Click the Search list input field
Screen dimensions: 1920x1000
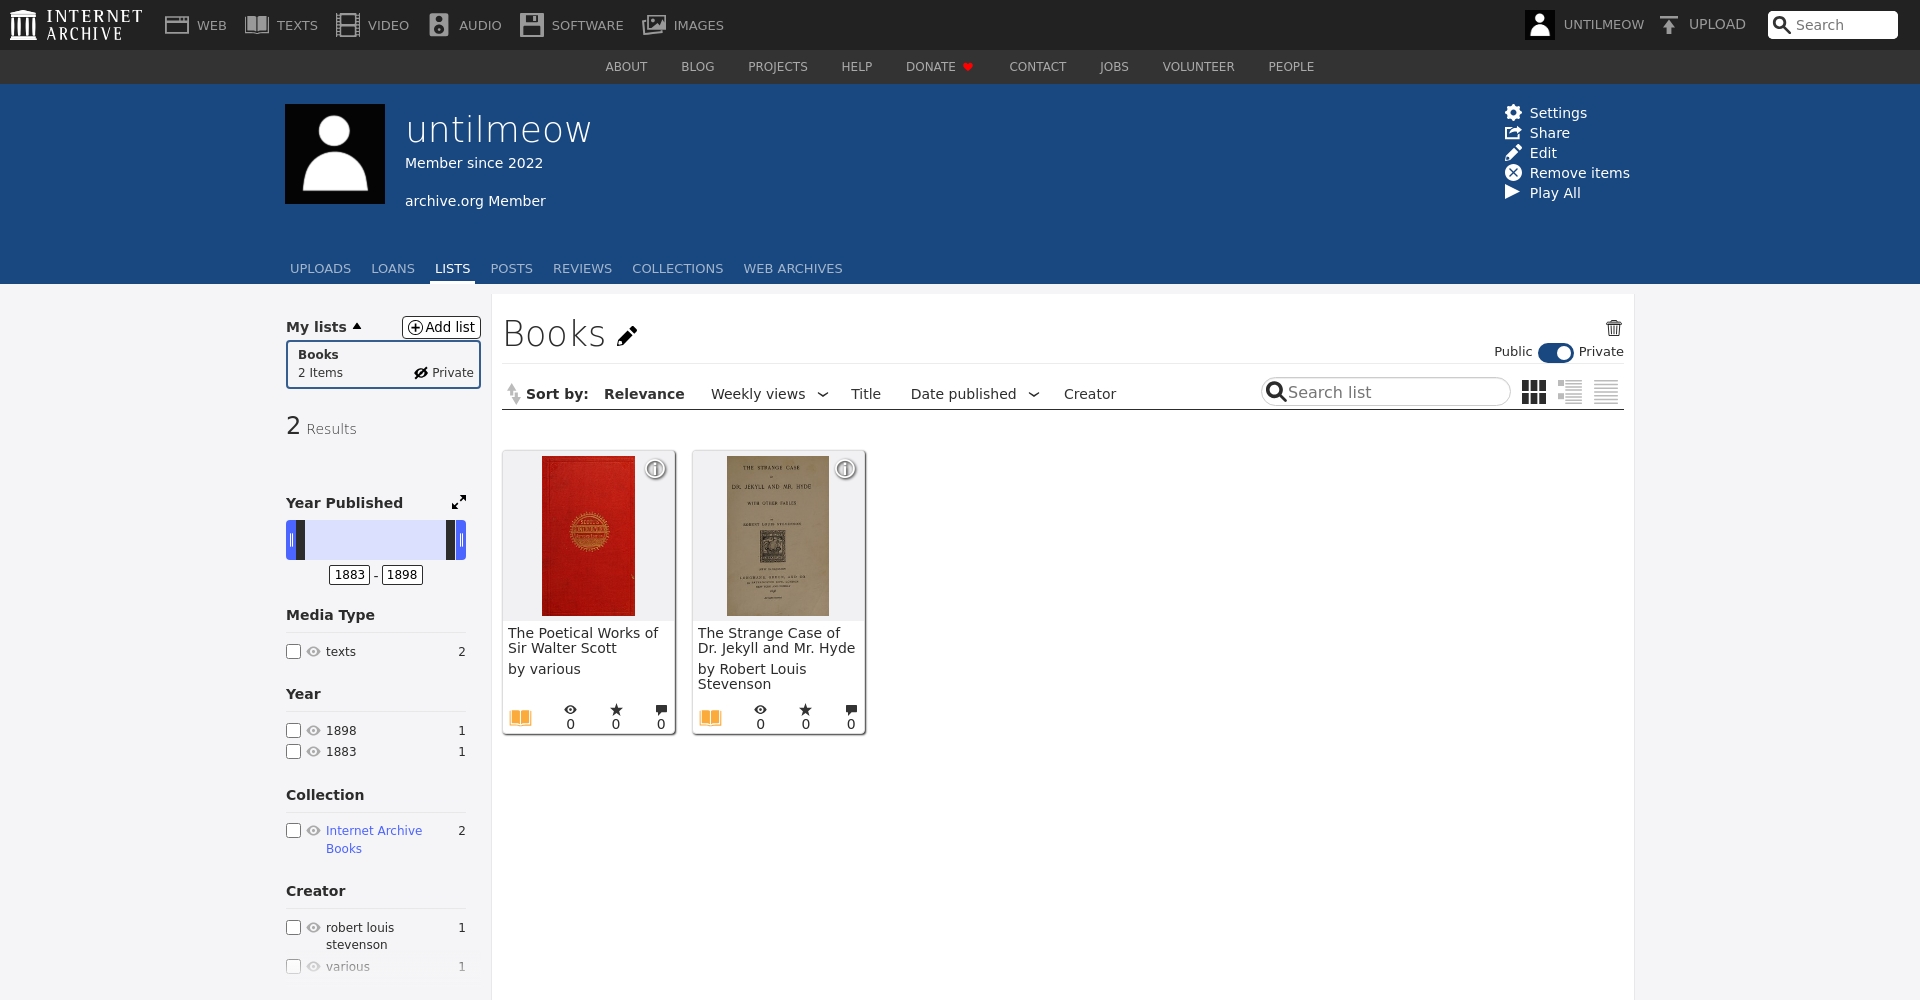[1394, 392]
